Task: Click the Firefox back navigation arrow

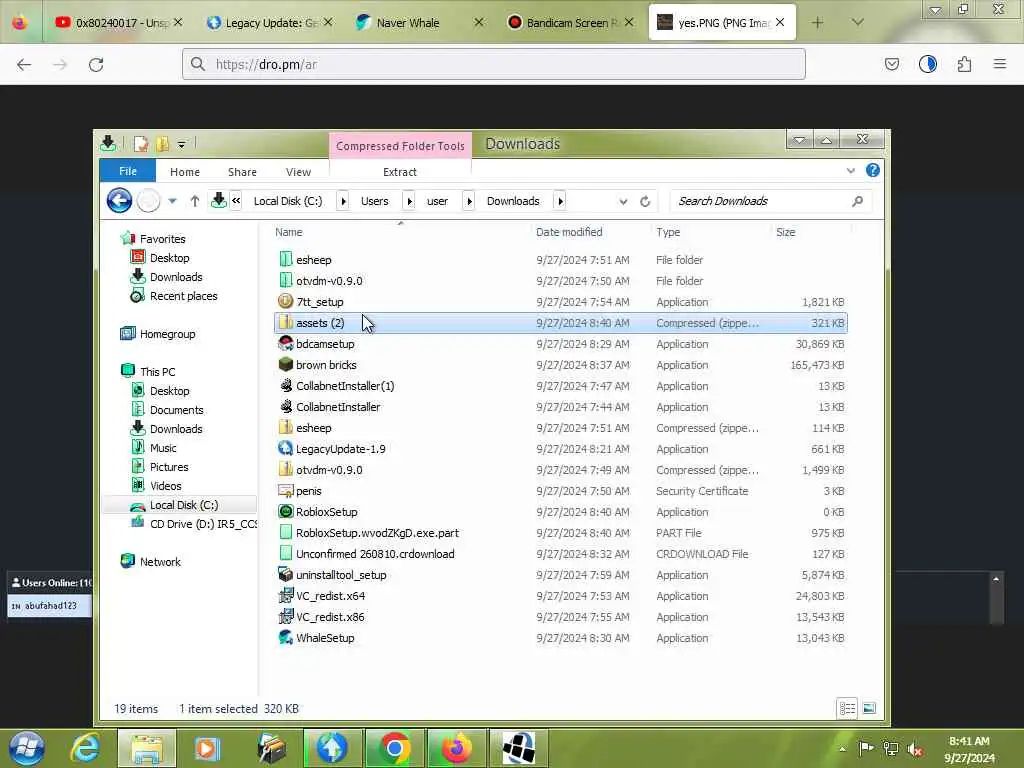Action: pyautogui.click(x=24, y=64)
